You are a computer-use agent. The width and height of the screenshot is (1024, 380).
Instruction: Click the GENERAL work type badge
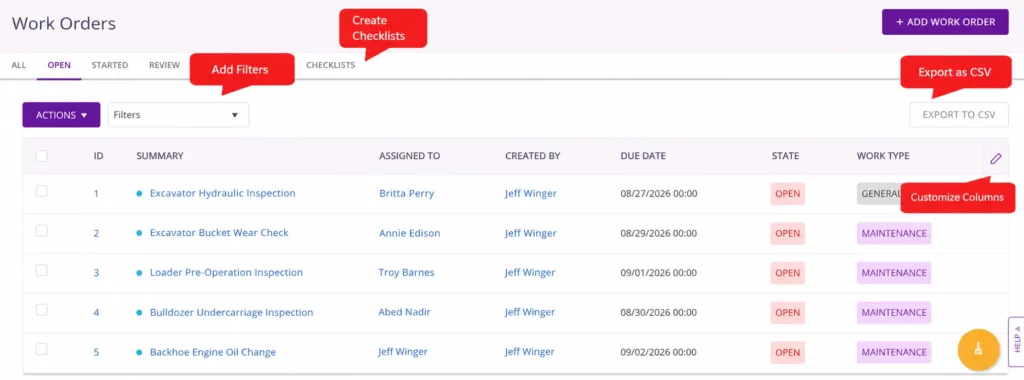(879, 194)
